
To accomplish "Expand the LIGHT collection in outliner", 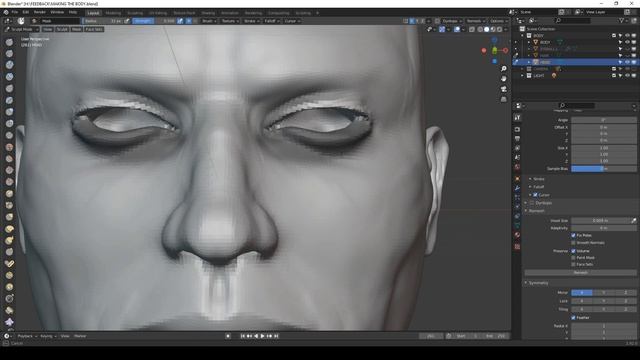I will click(x=522, y=76).
